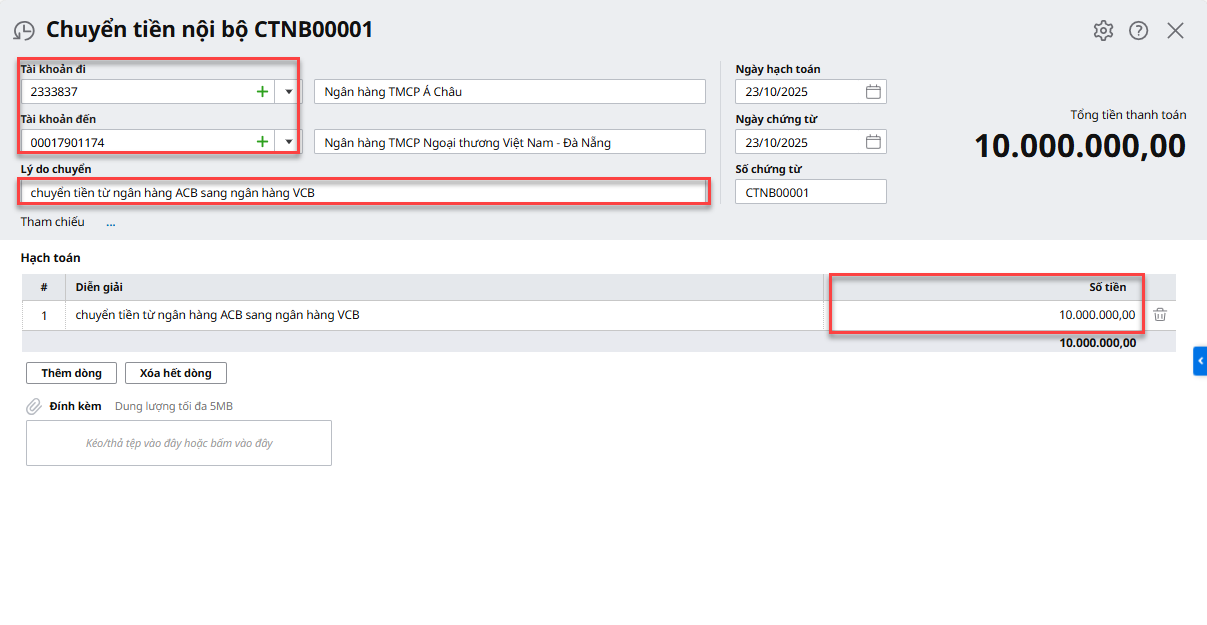This screenshot has width=1207, height=625.
Task: Click the Lý do chuyển text field
Action: [365, 192]
